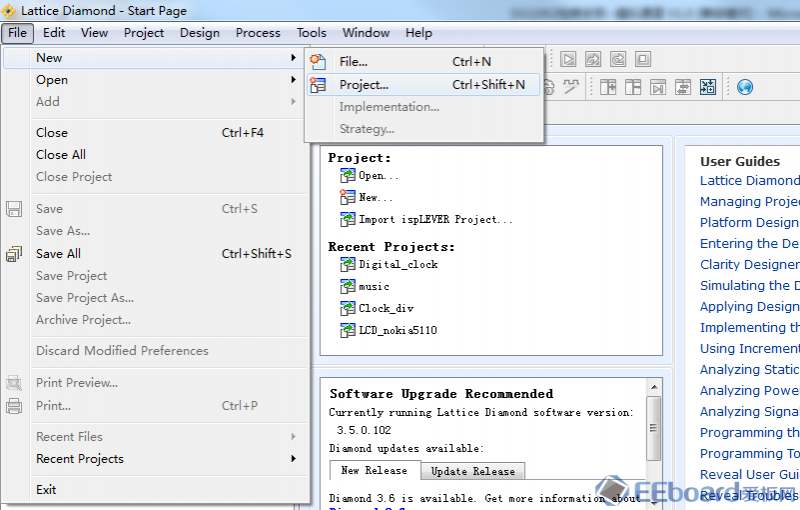Switch to the Update Release tab
Screen dimensions: 800x510
coord(473,471)
